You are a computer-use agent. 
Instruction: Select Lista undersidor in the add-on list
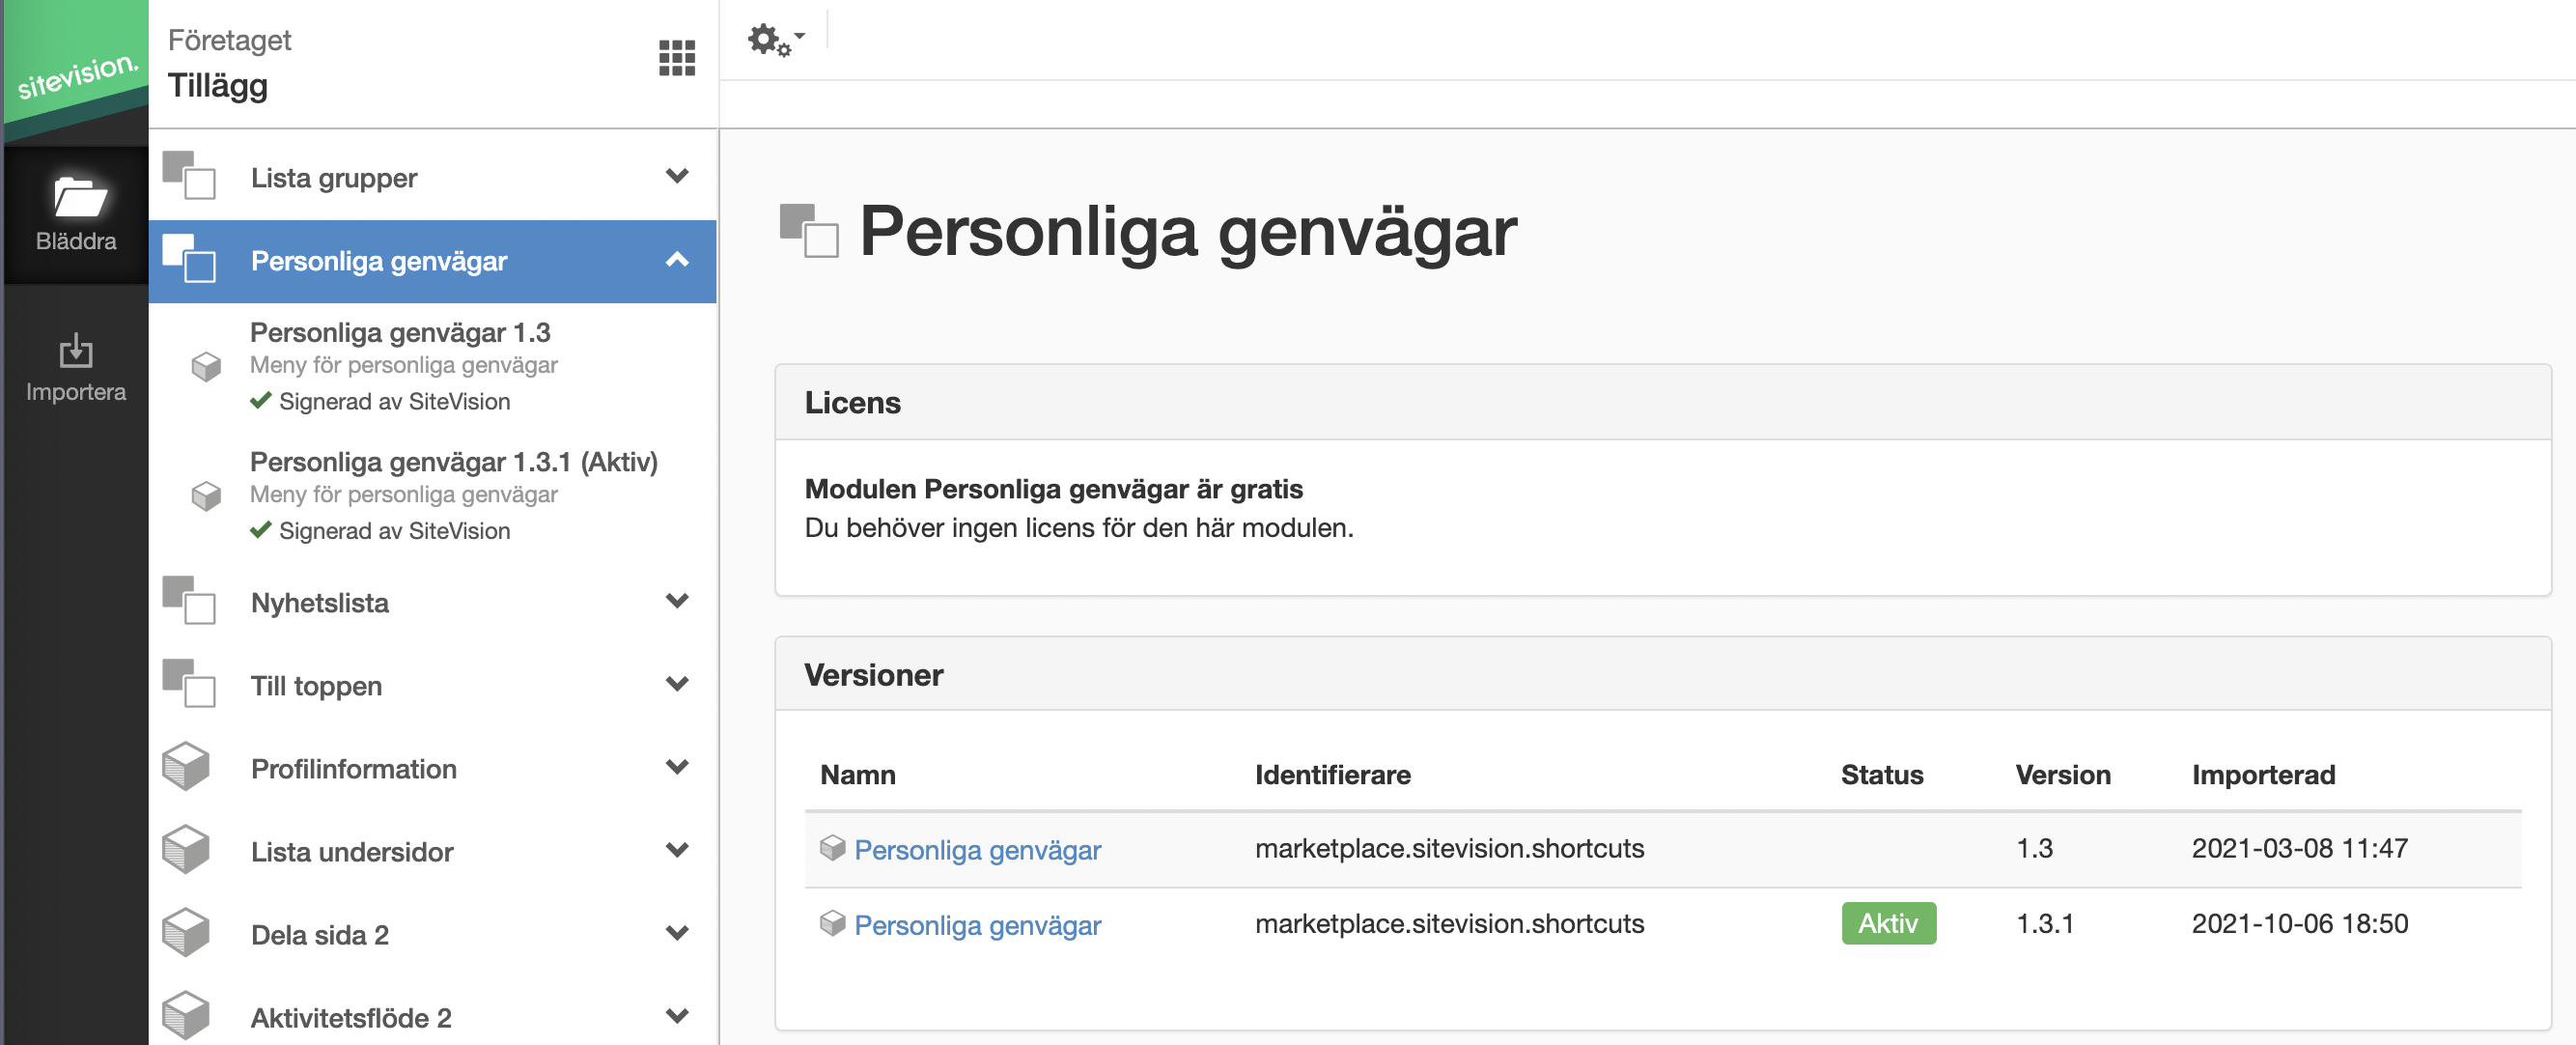433,852
